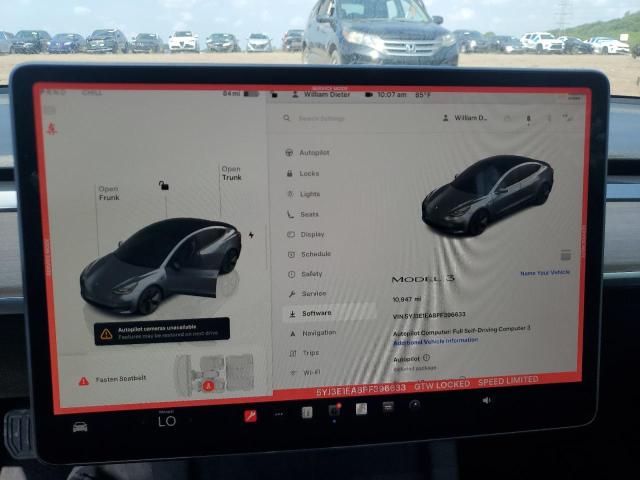
Task: Open the Schedule settings menu
Action: pos(309,254)
